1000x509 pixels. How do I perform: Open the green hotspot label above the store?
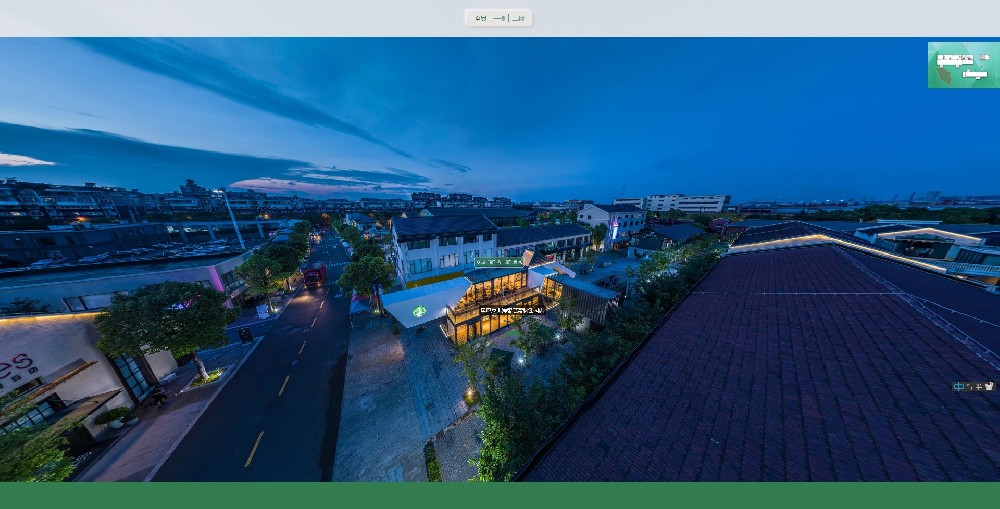(499, 262)
